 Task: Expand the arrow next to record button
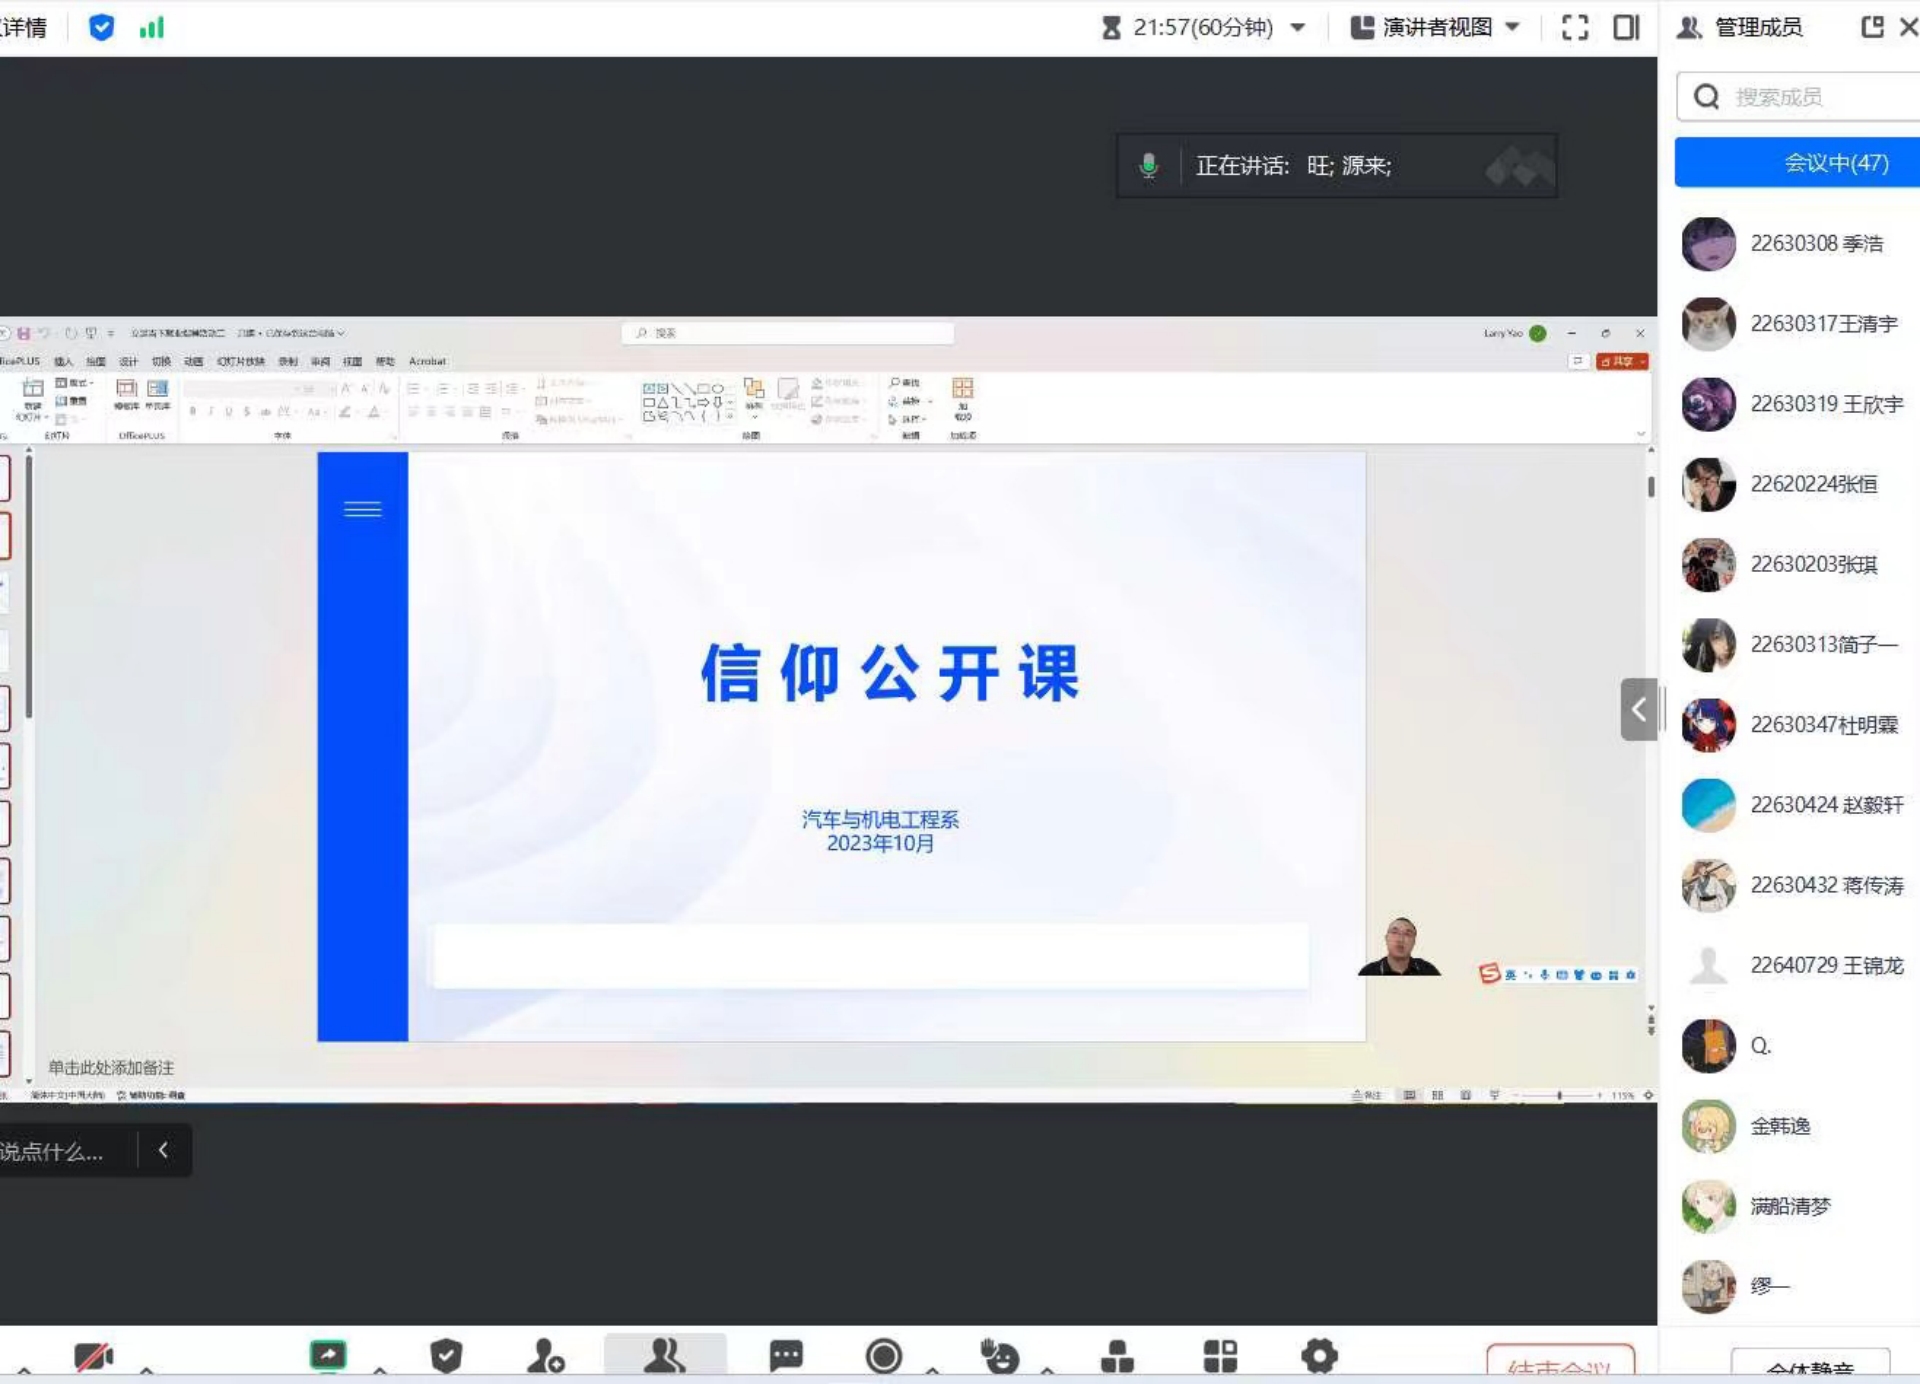tap(932, 1369)
